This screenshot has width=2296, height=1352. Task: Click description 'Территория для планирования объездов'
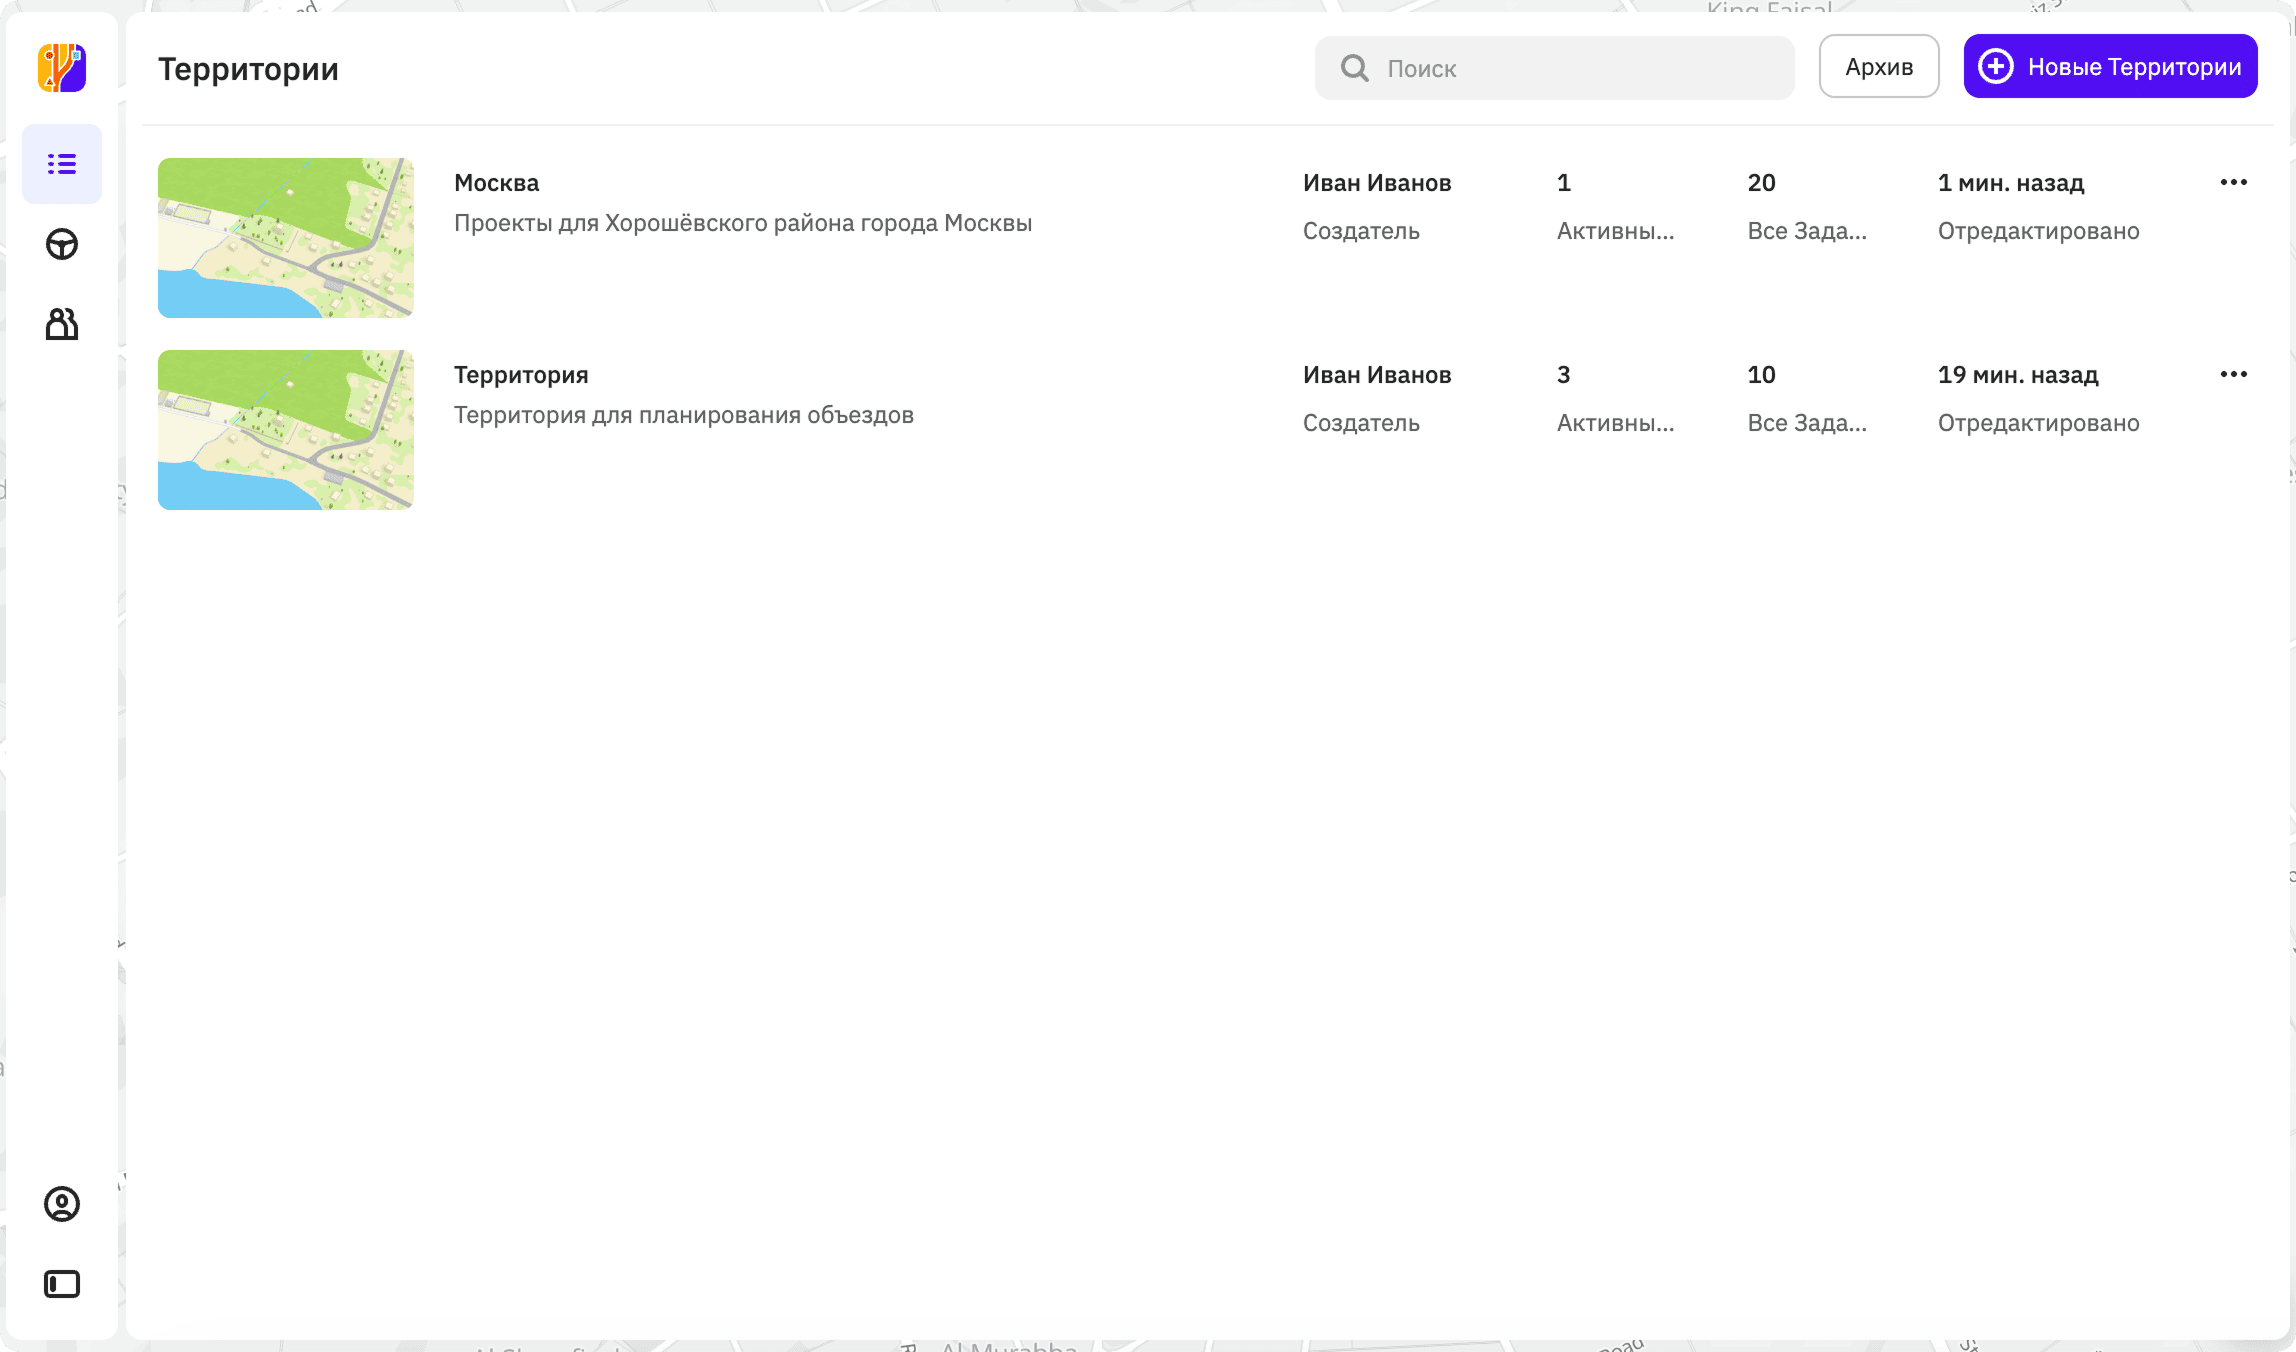point(684,415)
